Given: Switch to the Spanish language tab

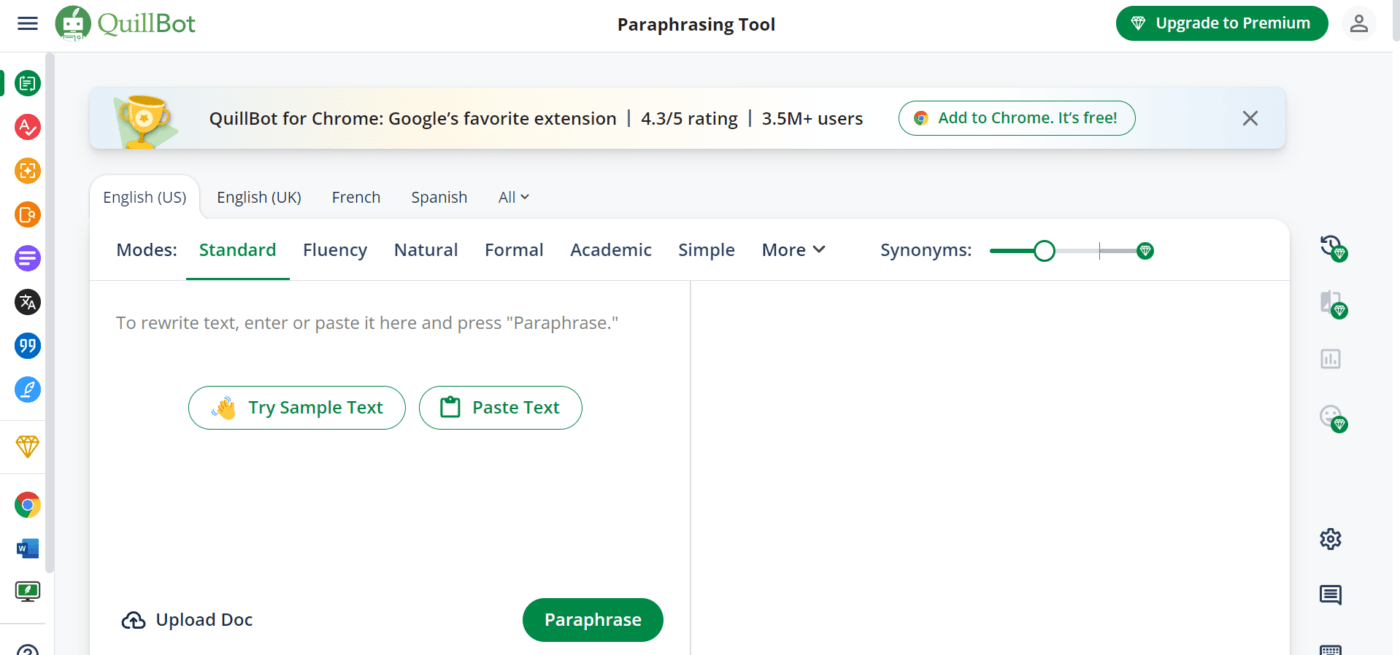Looking at the screenshot, I should tap(439, 197).
